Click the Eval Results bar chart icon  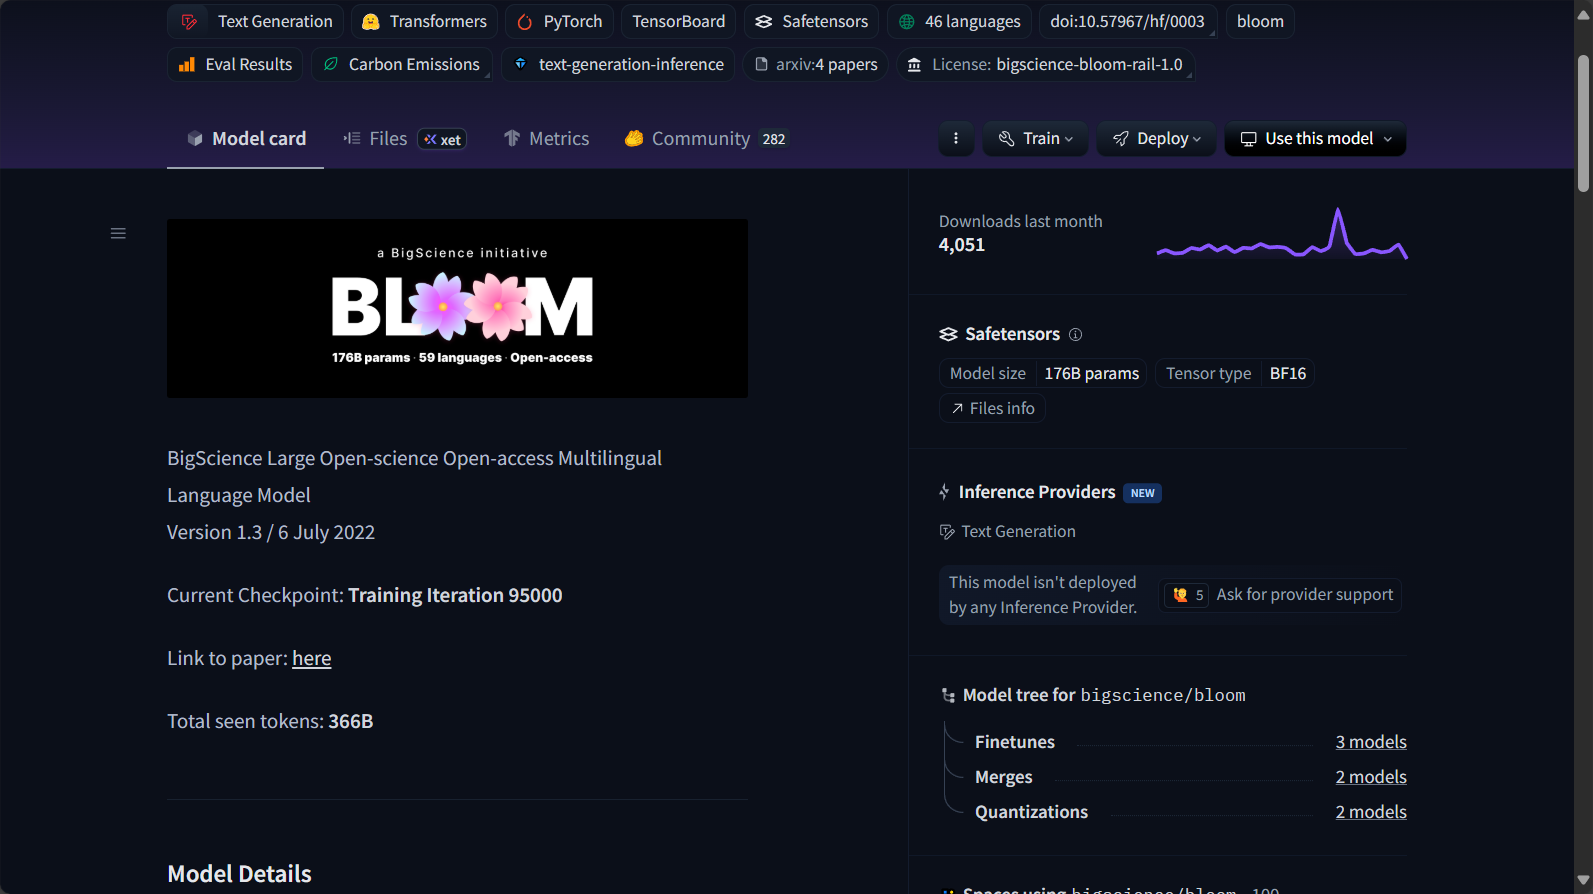[187, 64]
